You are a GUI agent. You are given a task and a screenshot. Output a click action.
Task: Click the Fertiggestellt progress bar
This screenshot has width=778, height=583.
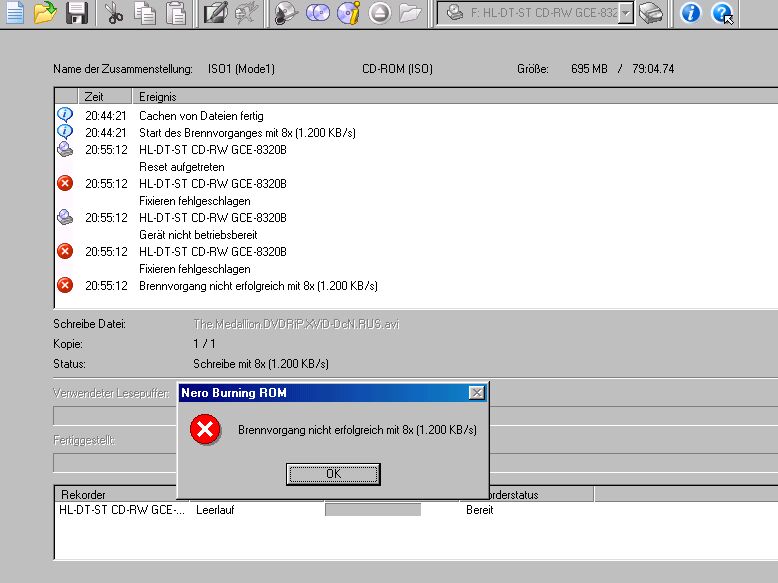point(415,463)
